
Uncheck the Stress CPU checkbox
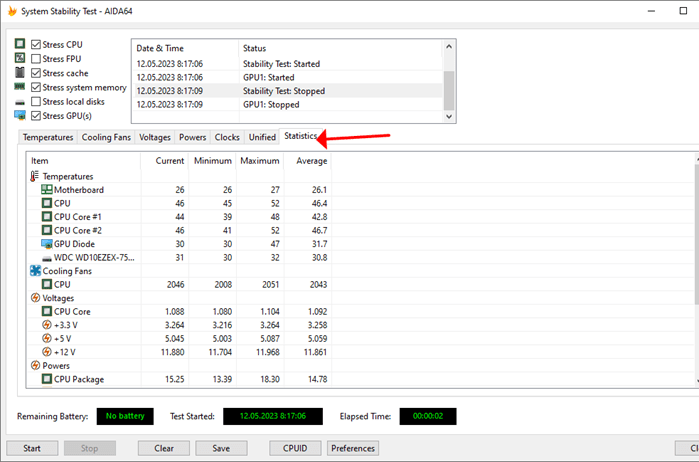tap(36, 44)
